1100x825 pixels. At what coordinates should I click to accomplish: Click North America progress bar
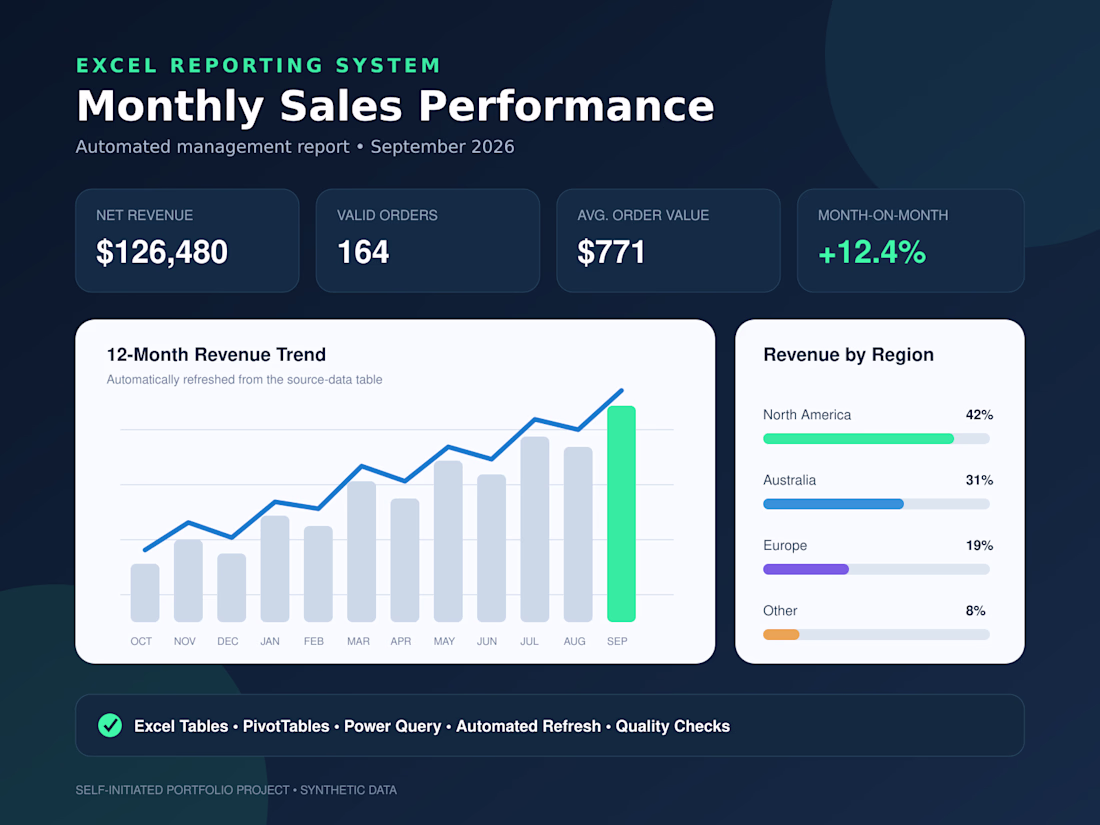coord(876,438)
